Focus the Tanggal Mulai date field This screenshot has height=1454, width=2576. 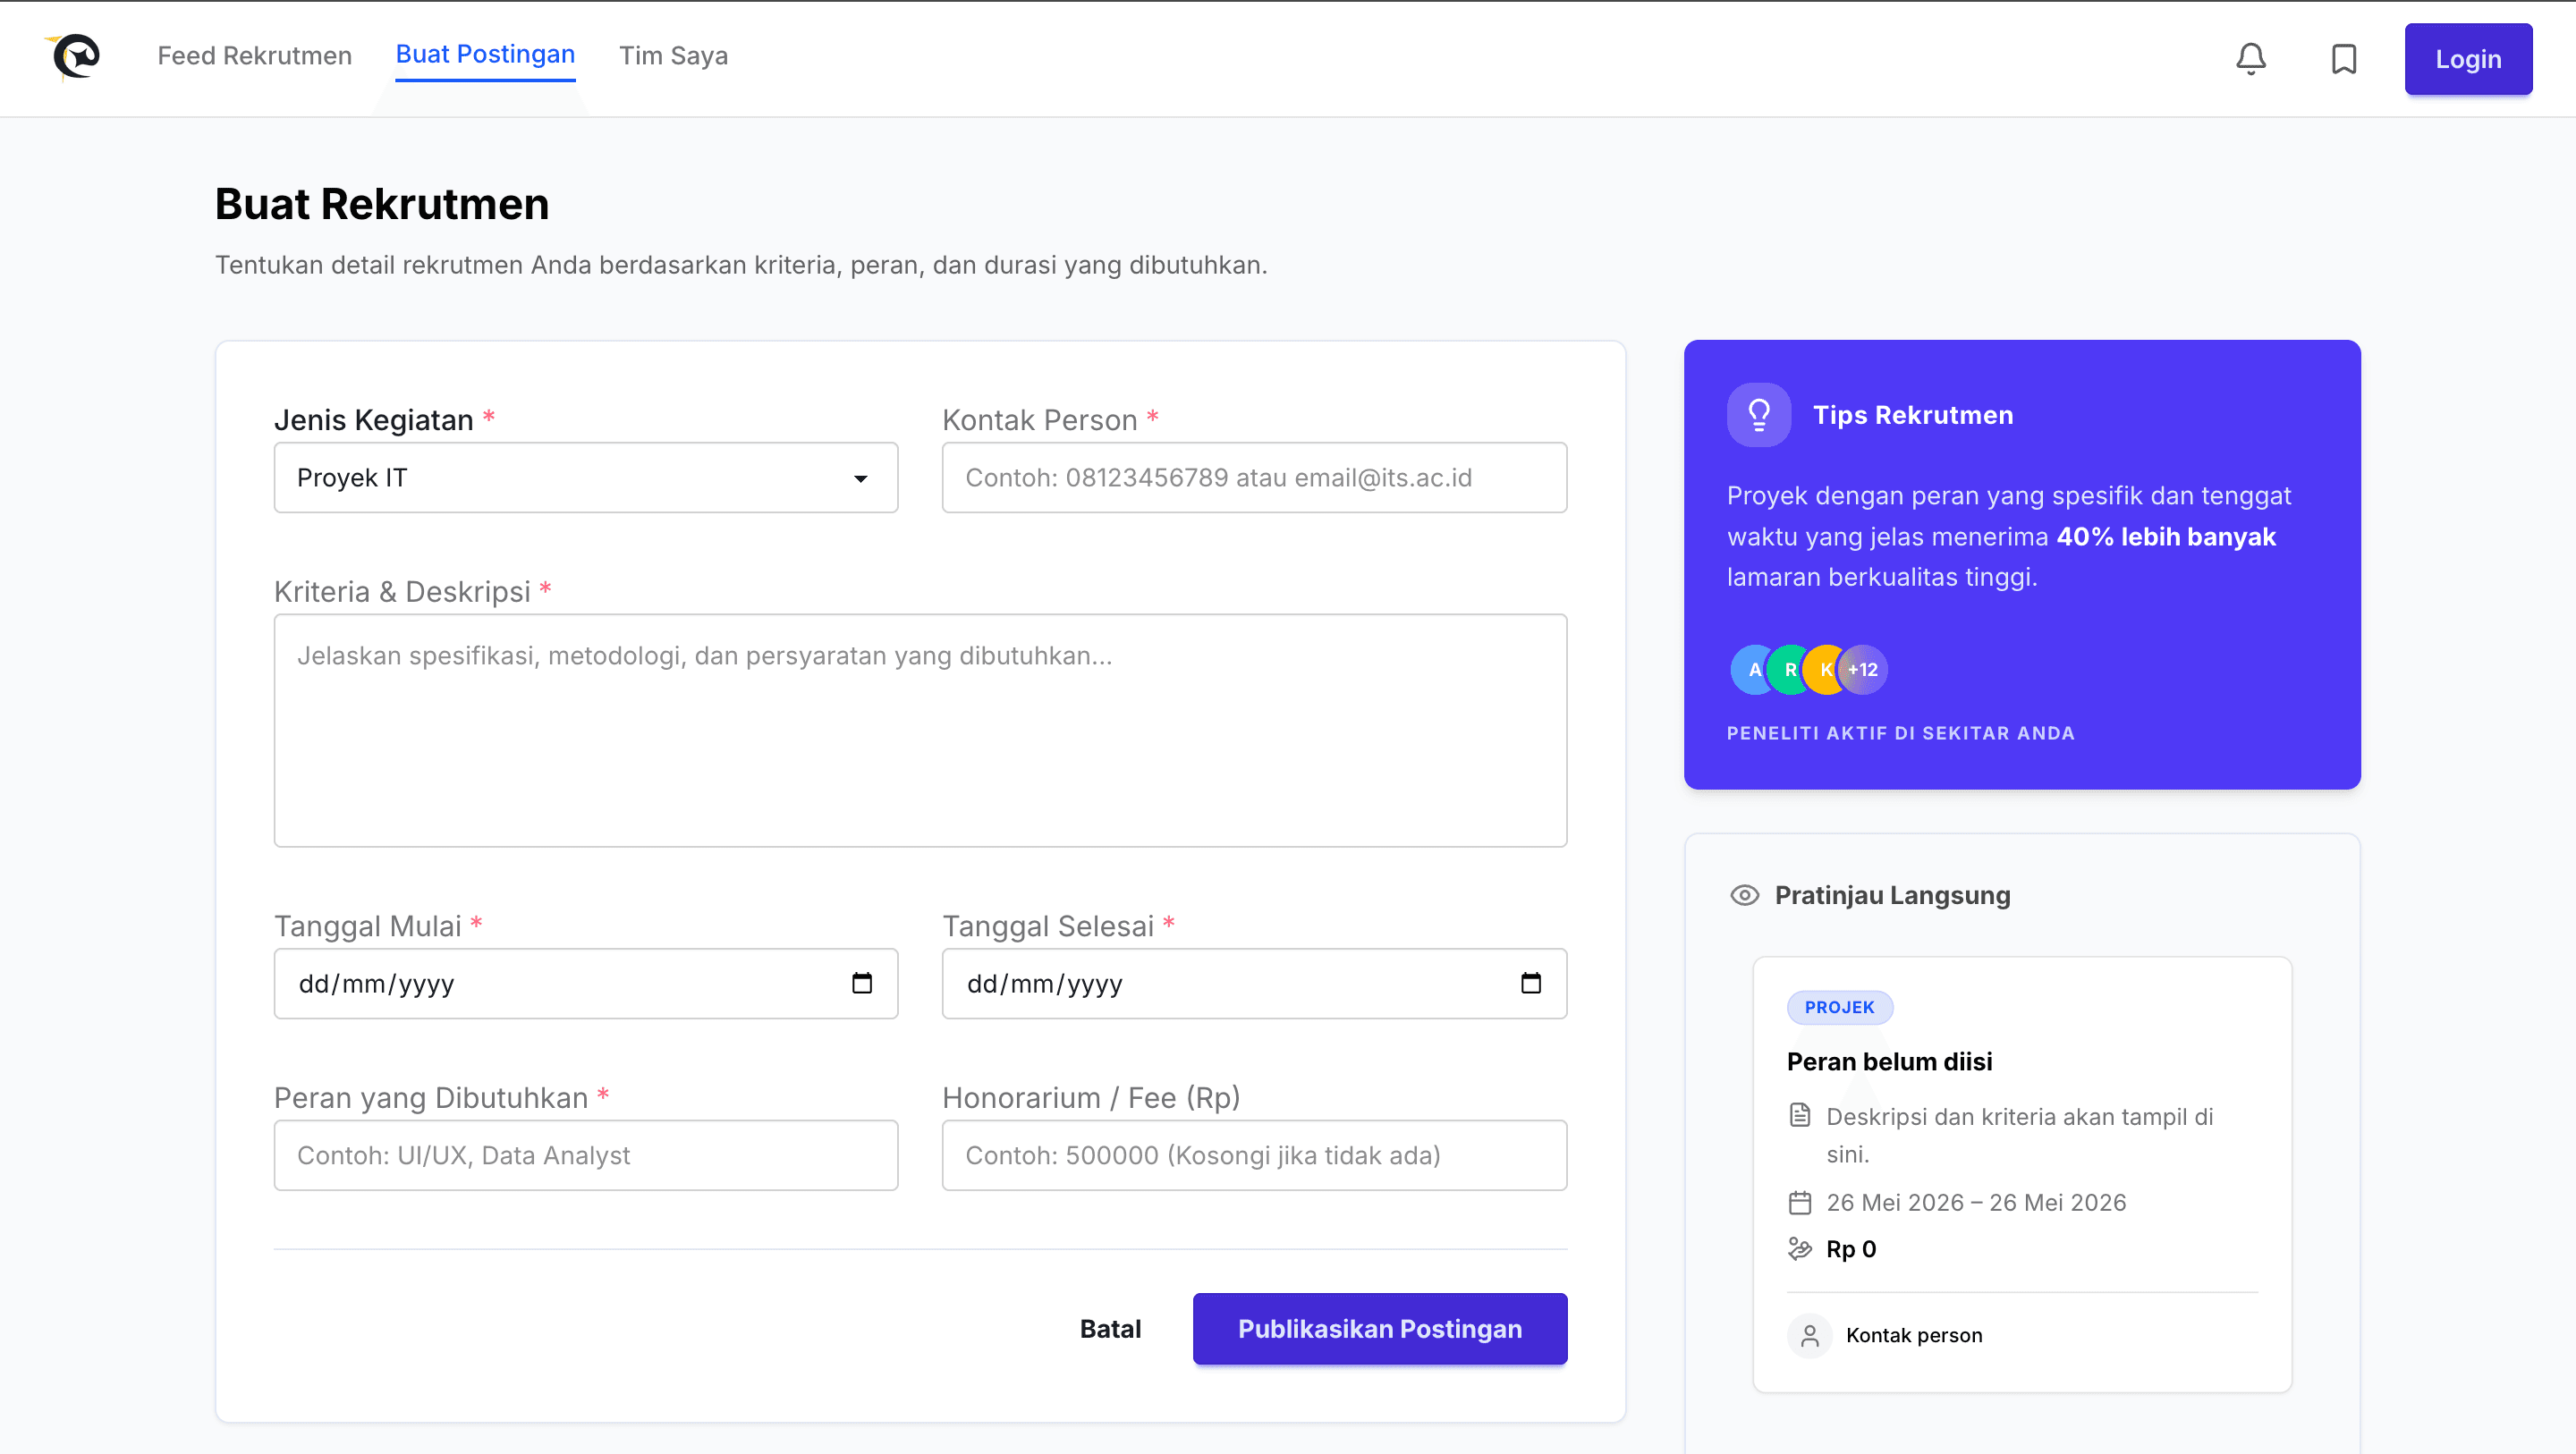click(586, 983)
